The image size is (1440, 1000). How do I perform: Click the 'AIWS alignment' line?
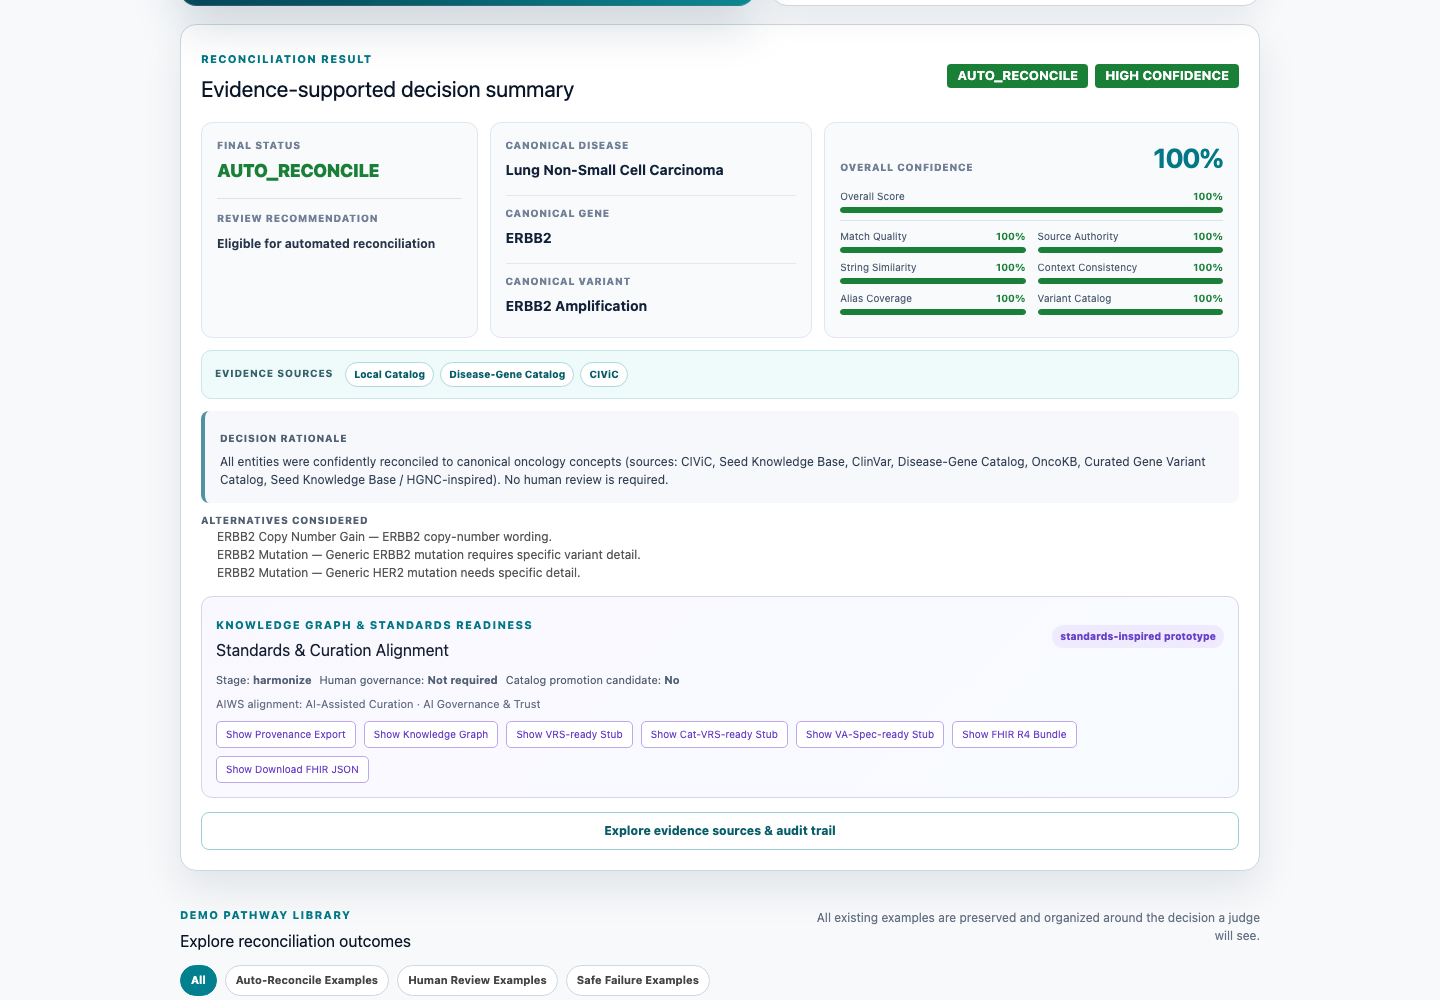(x=378, y=704)
